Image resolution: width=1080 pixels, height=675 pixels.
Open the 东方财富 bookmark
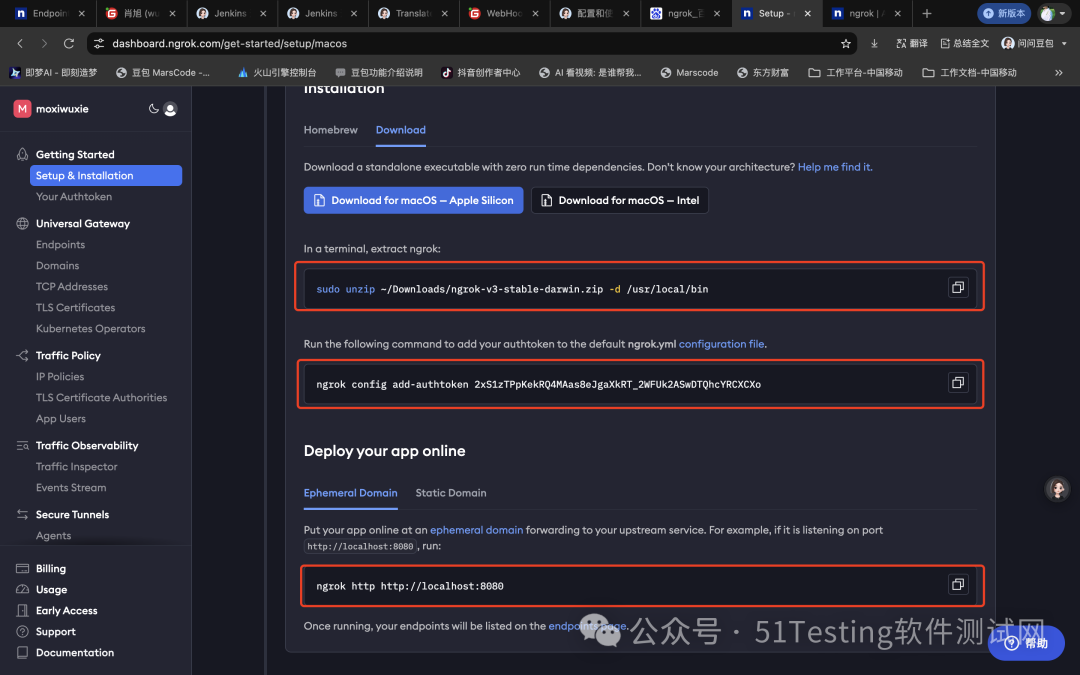tap(762, 72)
